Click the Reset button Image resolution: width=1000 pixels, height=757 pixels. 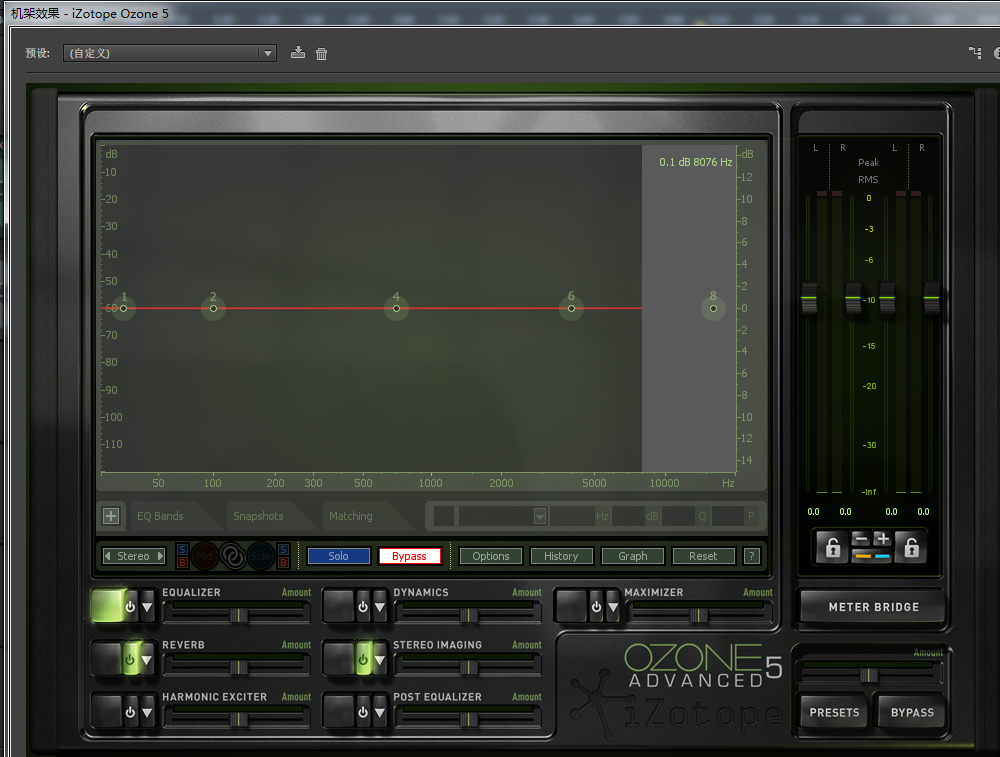tap(703, 556)
